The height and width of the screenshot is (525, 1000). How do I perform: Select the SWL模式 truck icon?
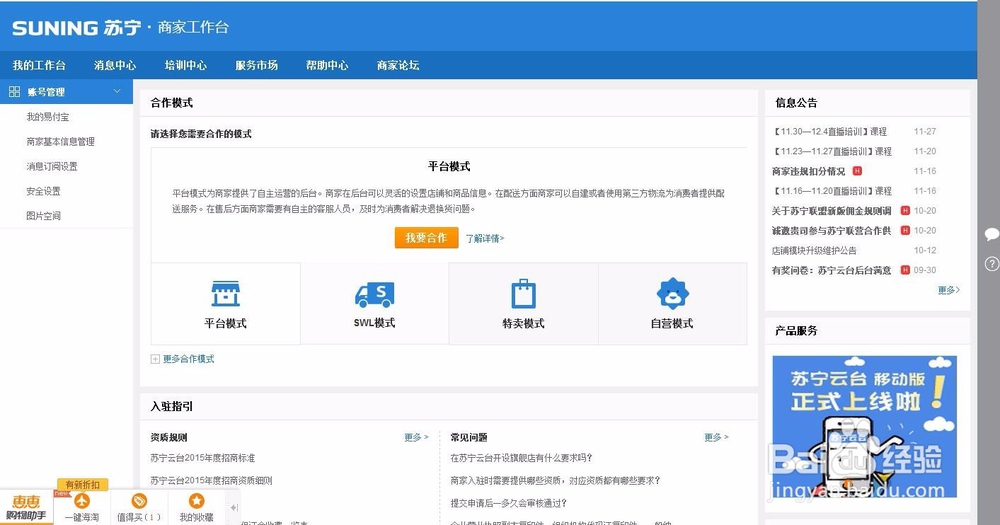pyautogui.click(x=374, y=294)
